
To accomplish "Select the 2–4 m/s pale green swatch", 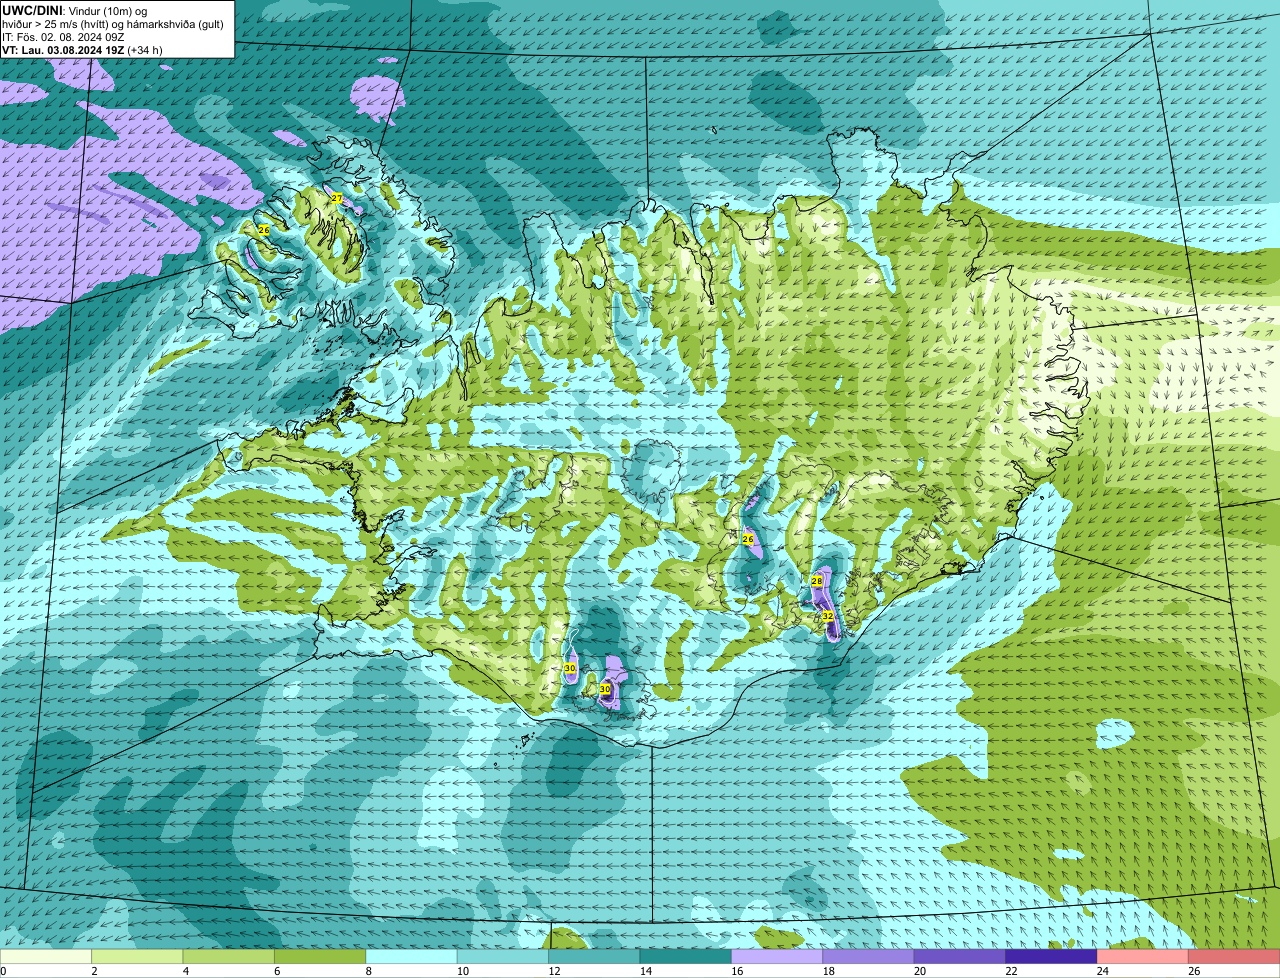I will pos(138,956).
